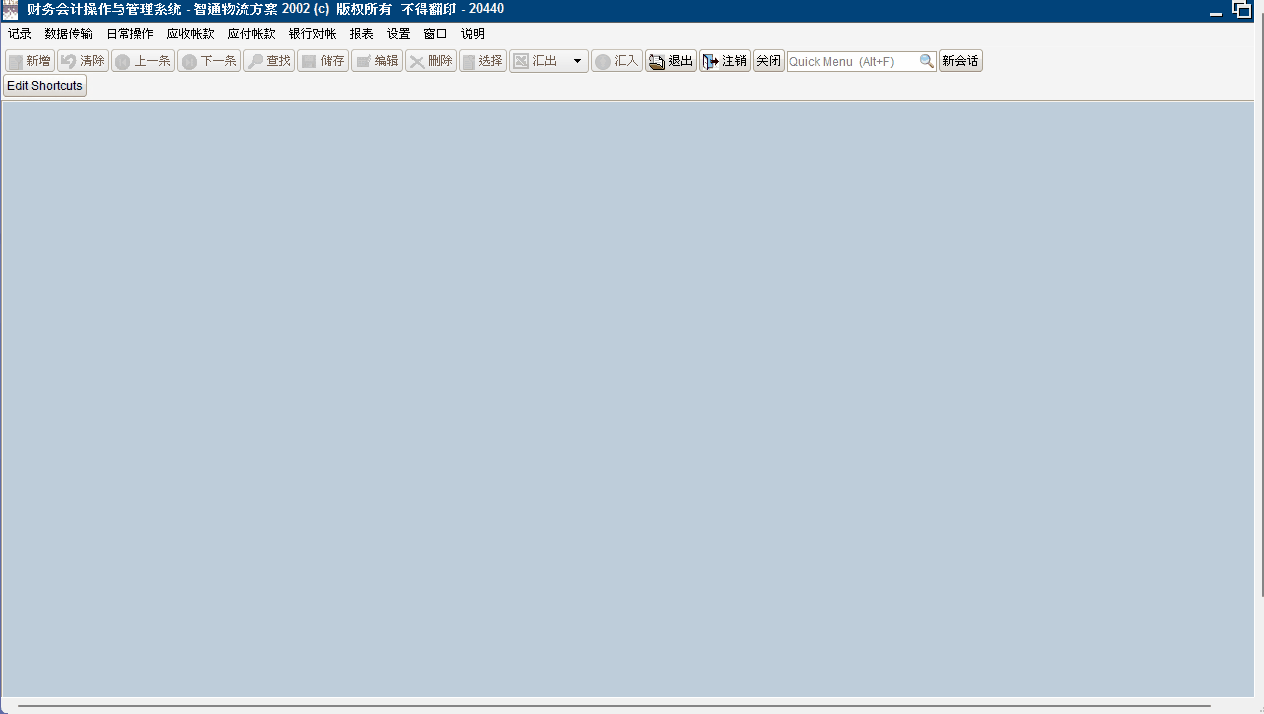1264x714 pixels.
Task: Click the 关闭 button
Action: [x=769, y=61]
